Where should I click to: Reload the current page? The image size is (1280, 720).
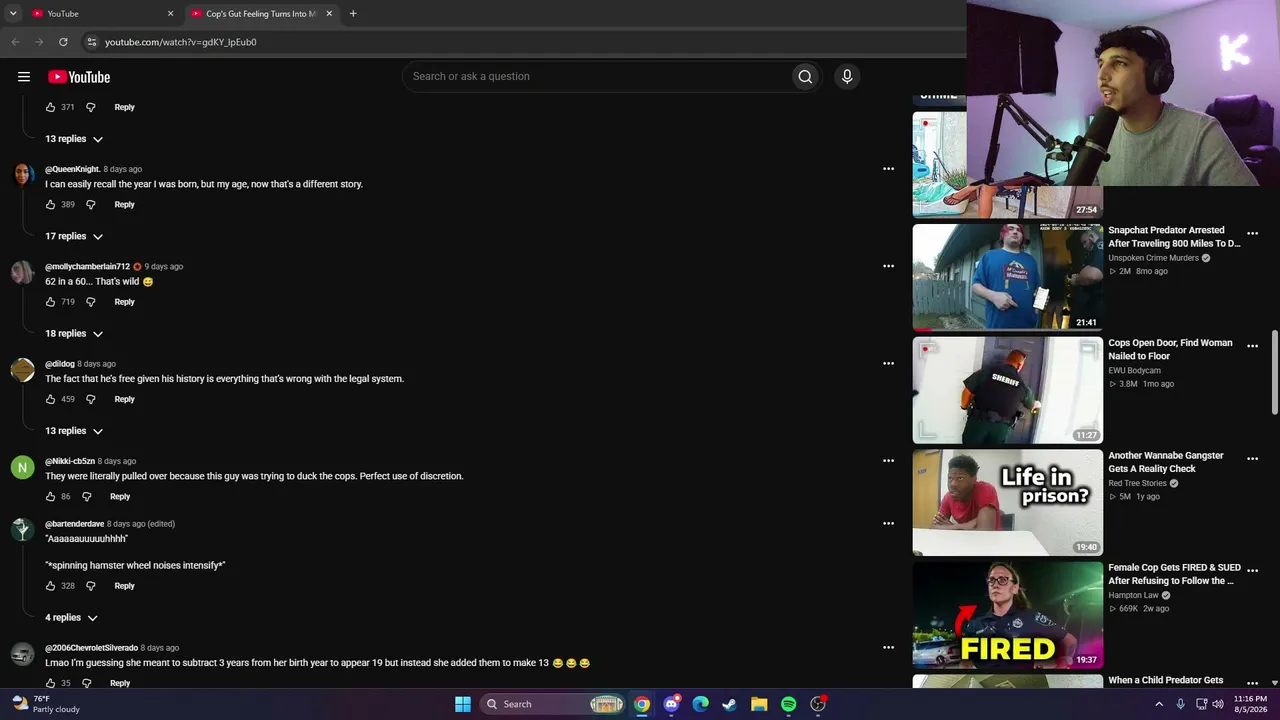[x=63, y=42]
